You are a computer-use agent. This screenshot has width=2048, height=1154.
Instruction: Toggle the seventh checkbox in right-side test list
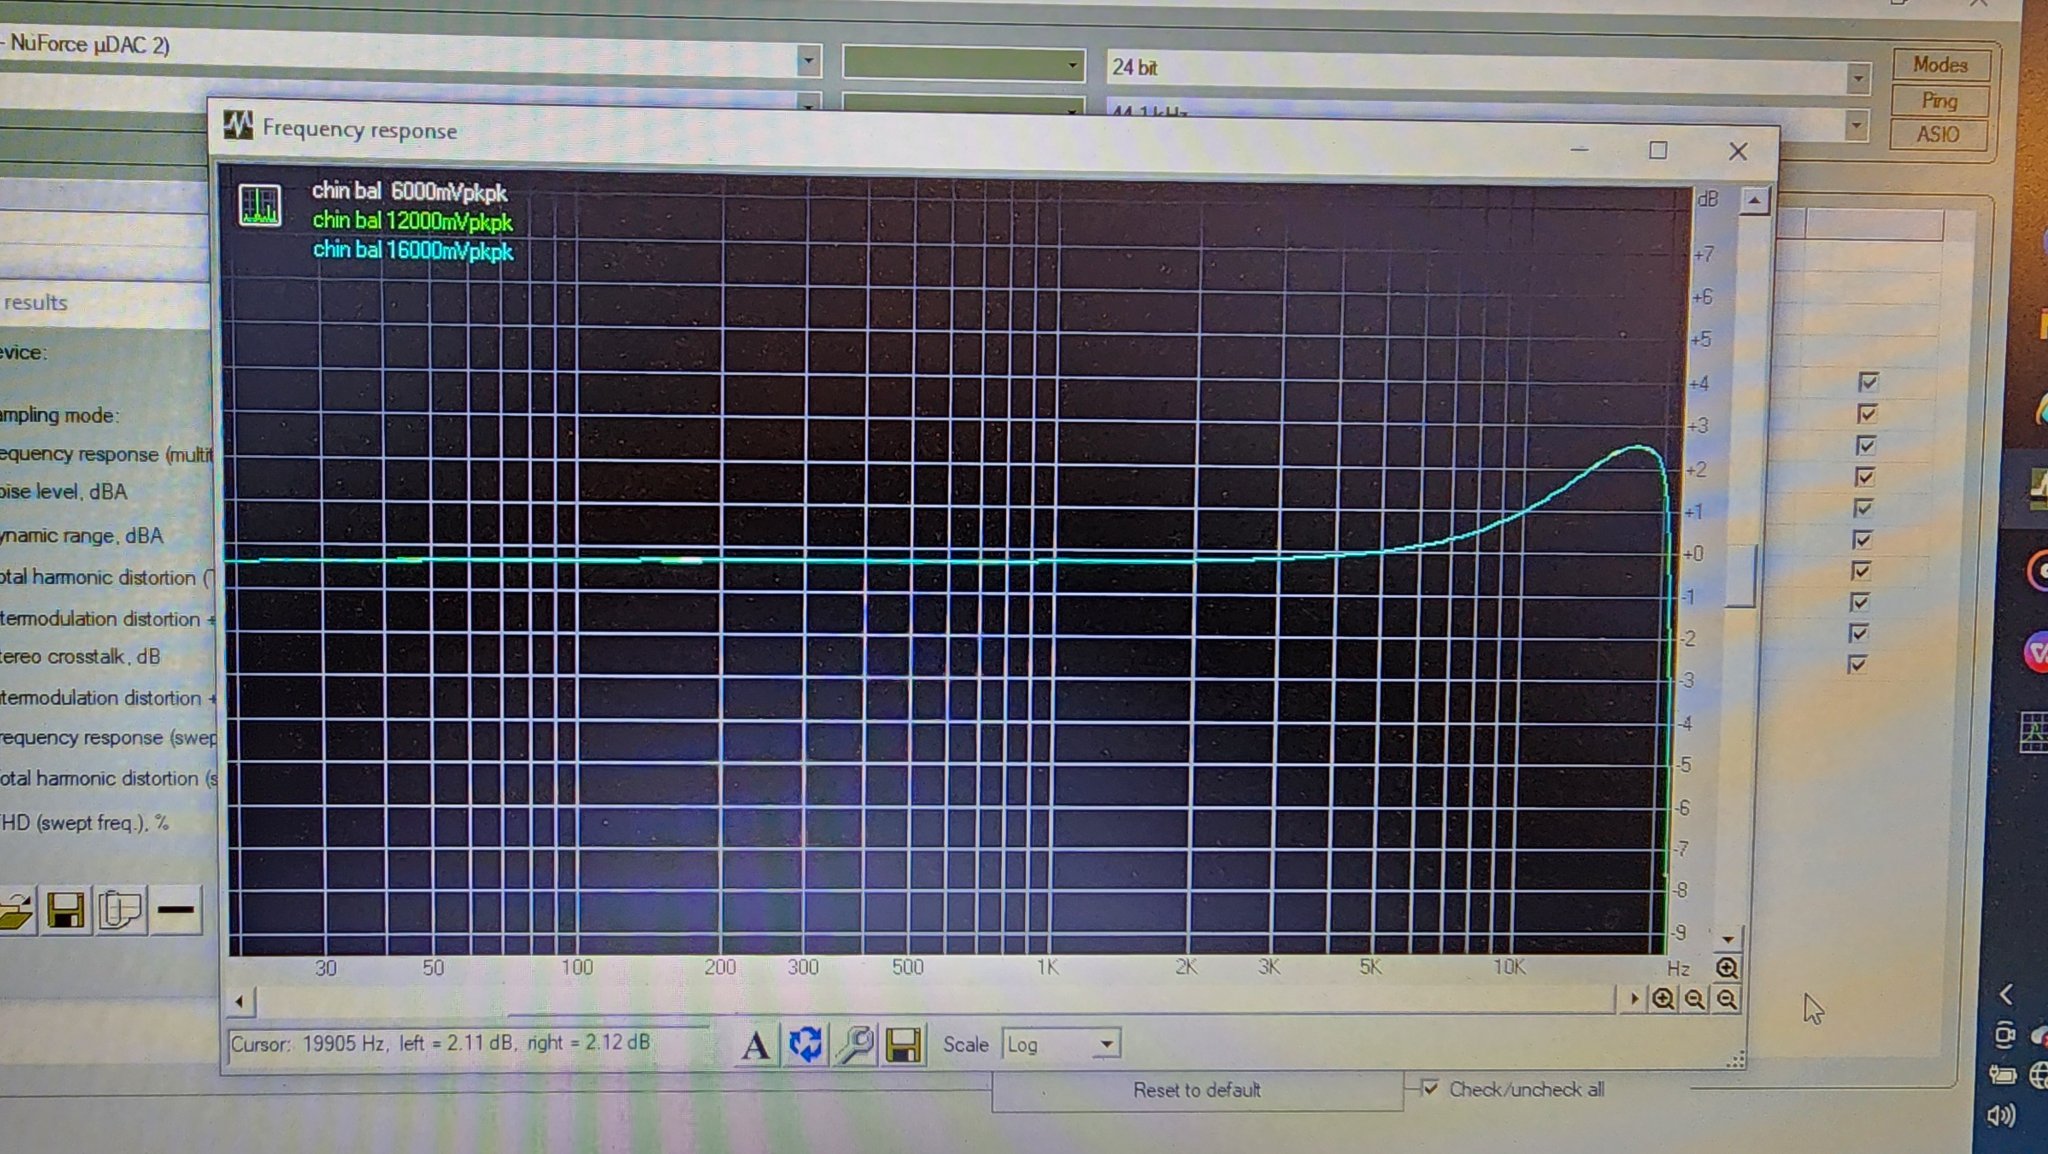tap(1861, 571)
